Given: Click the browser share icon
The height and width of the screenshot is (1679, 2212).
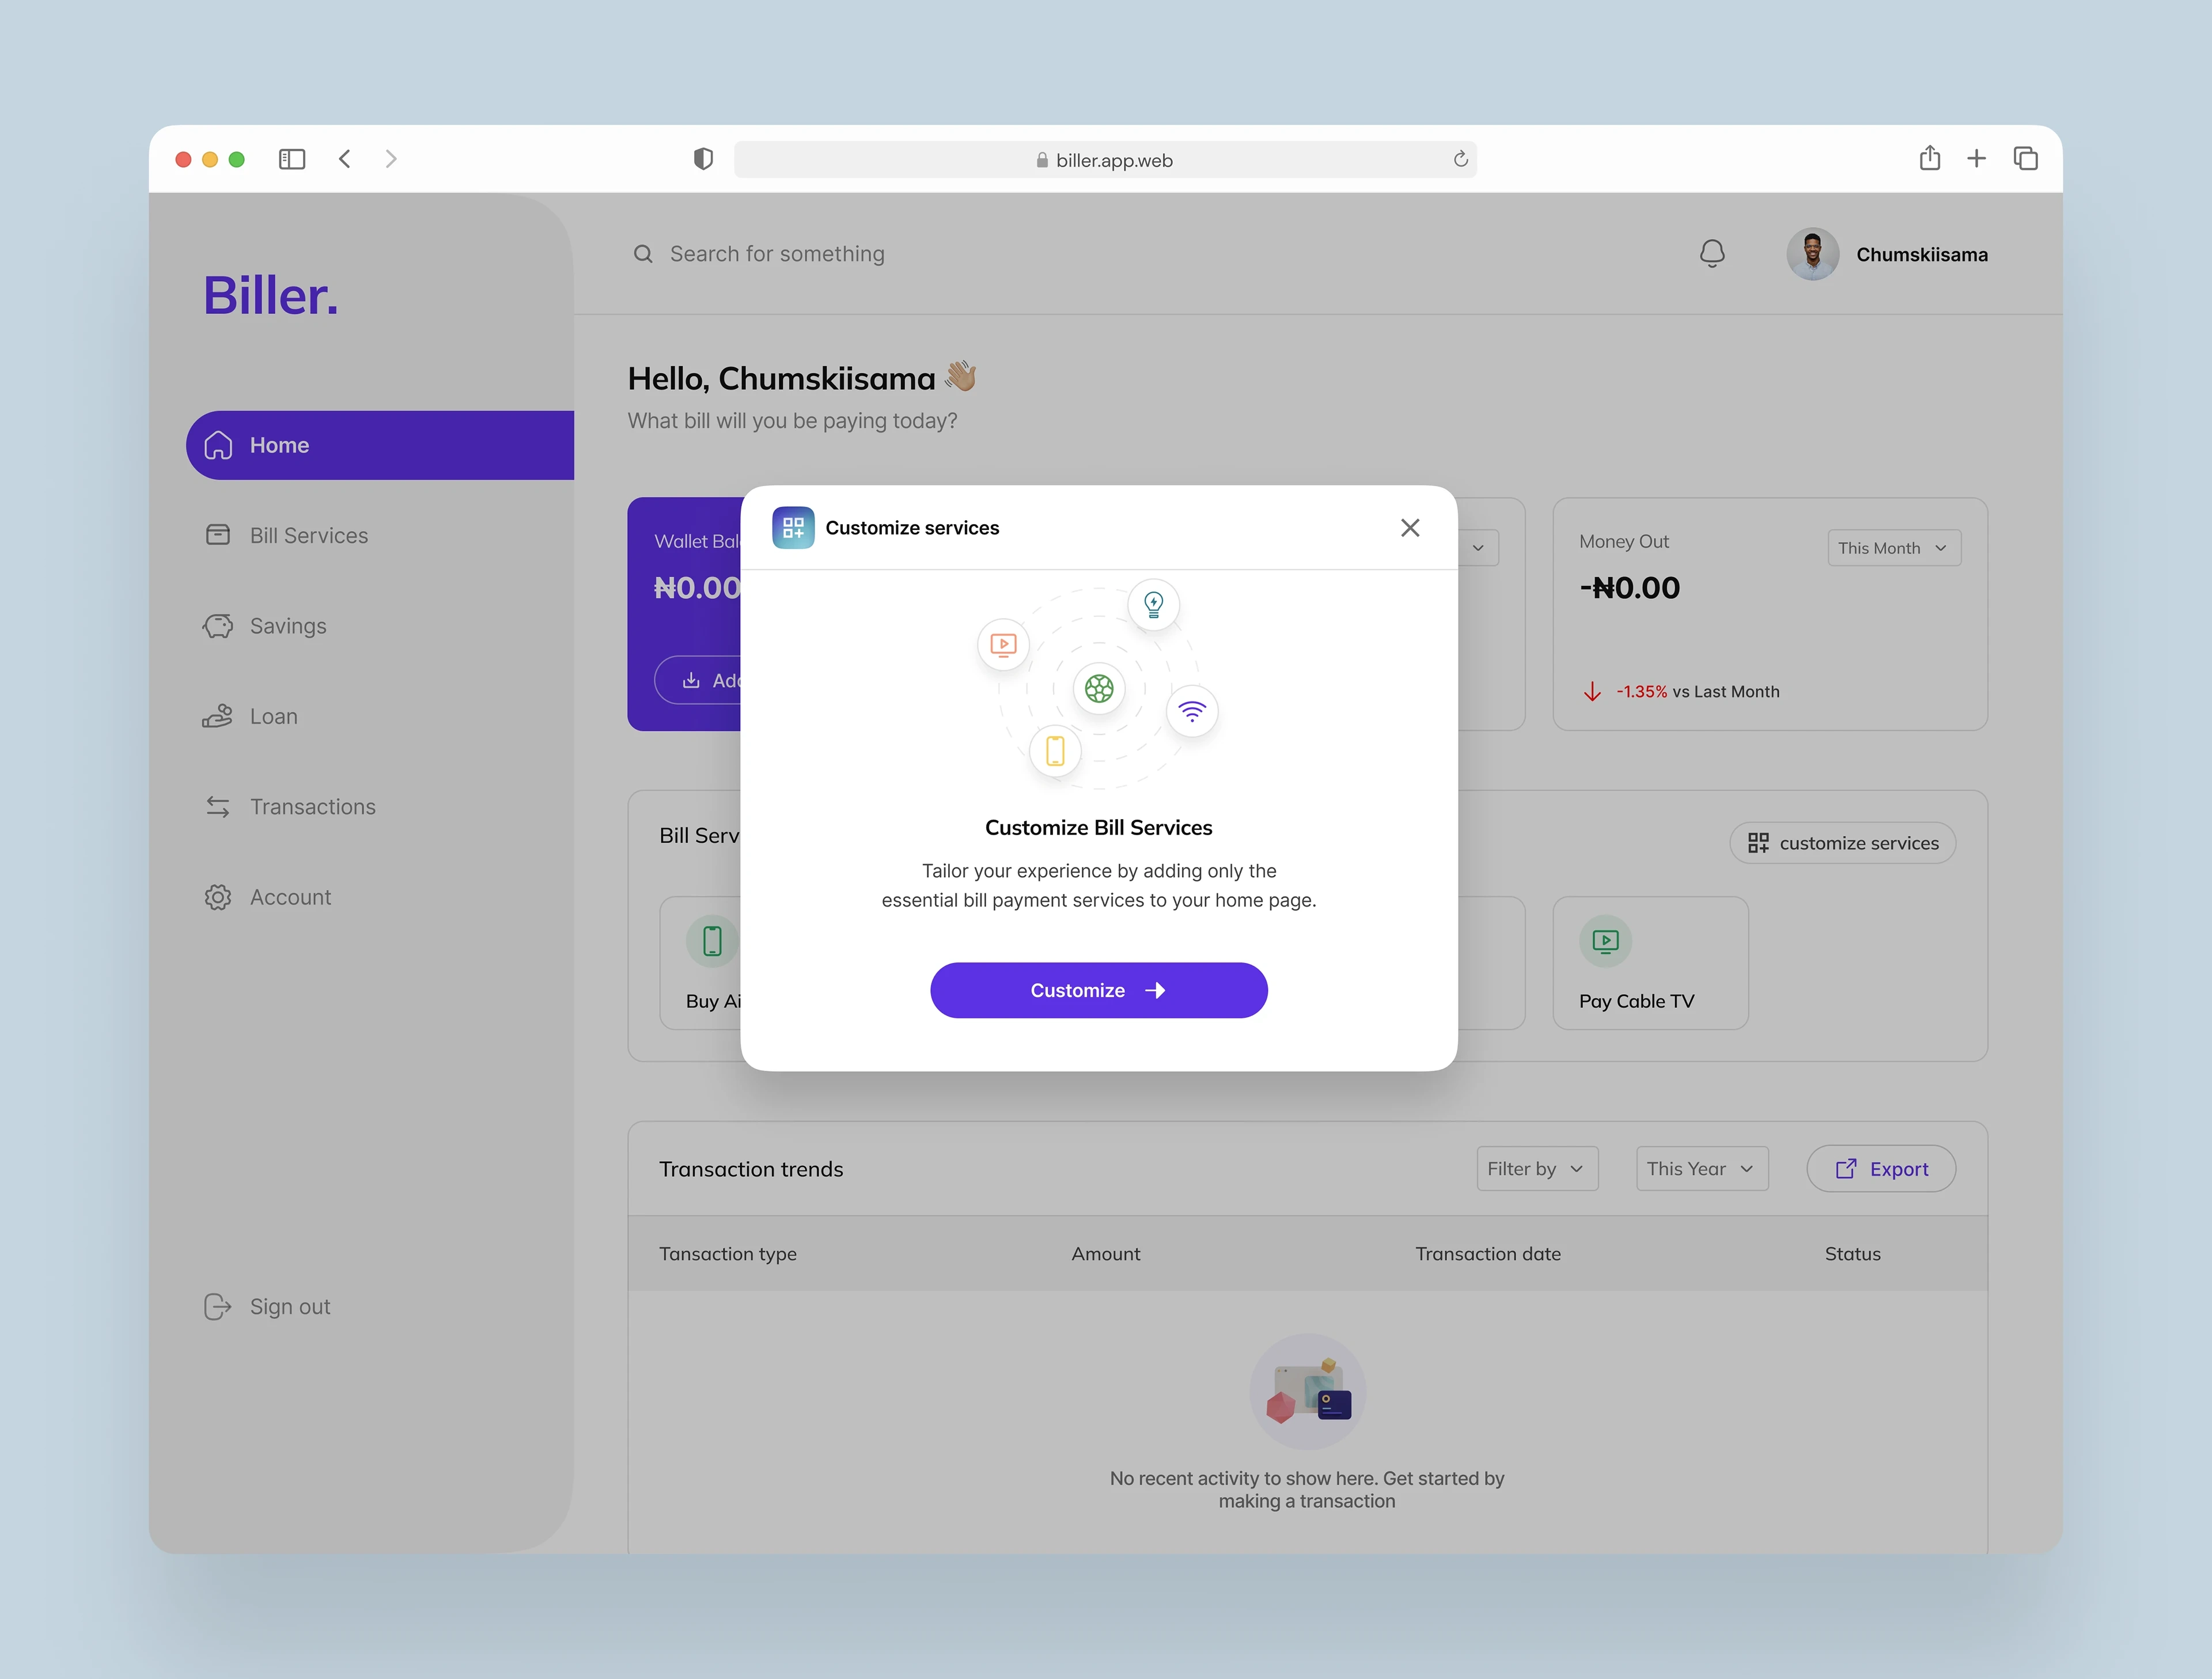Looking at the screenshot, I should (x=1929, y=158).
